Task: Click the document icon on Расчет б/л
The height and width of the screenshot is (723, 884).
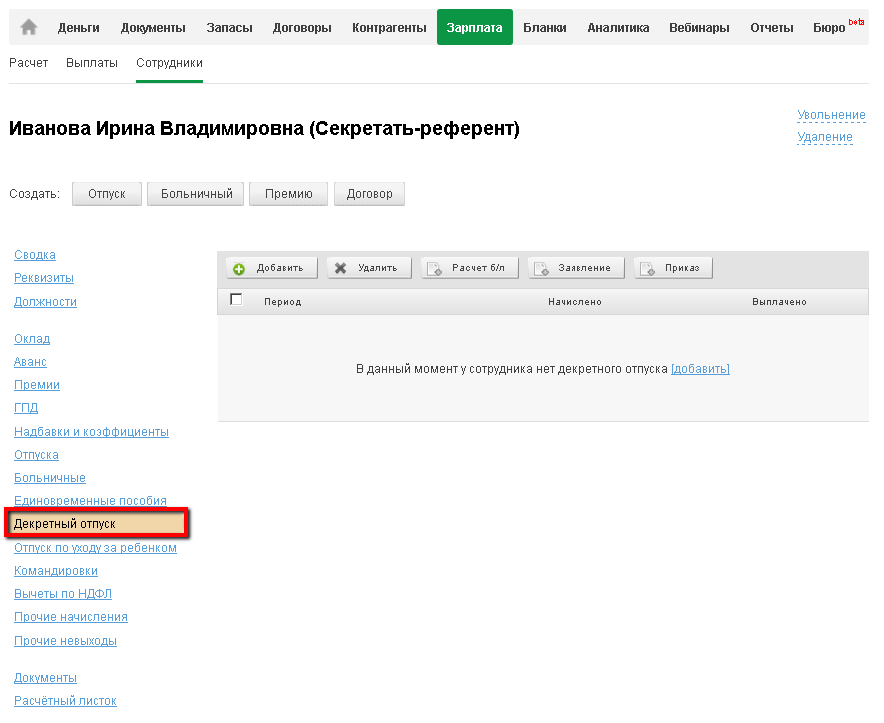Action: tap(434, 268)
